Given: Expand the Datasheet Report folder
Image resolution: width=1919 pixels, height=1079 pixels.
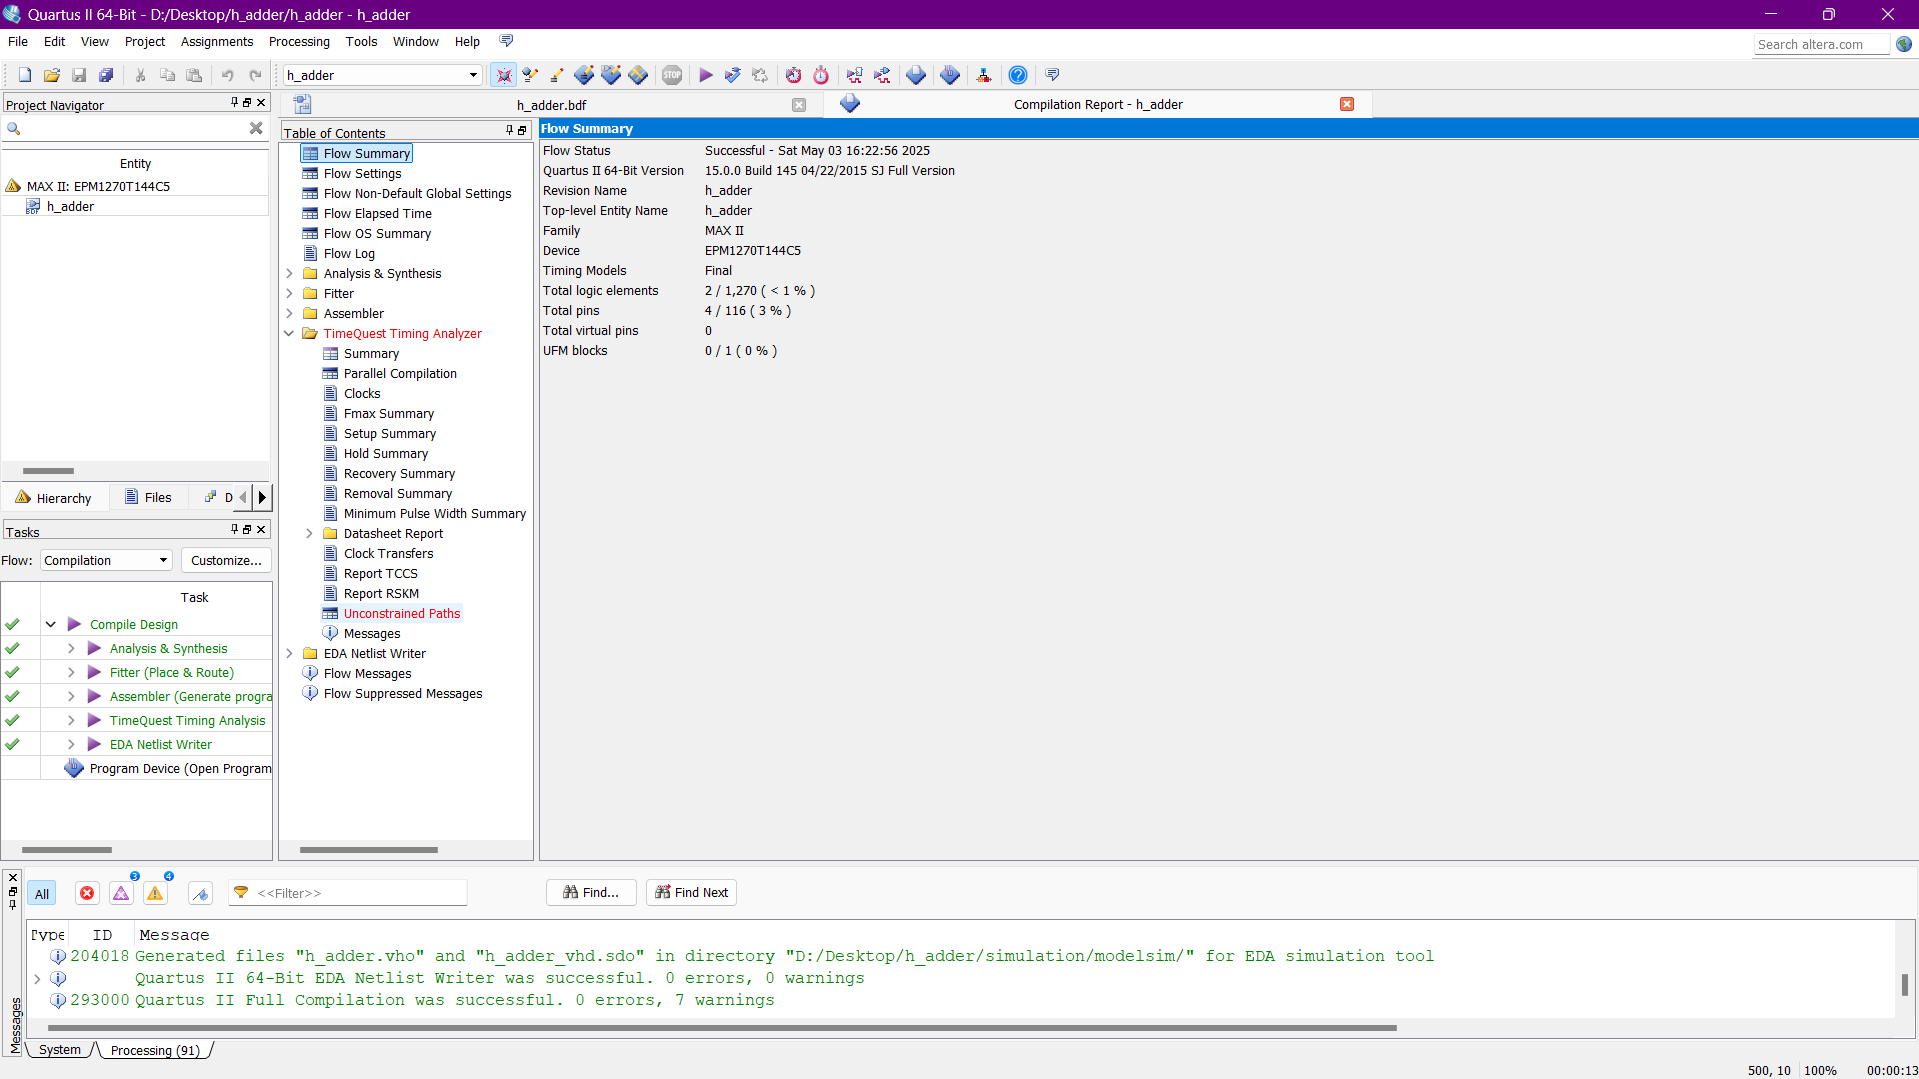Looking at the screenshot, I should [310, 533].
